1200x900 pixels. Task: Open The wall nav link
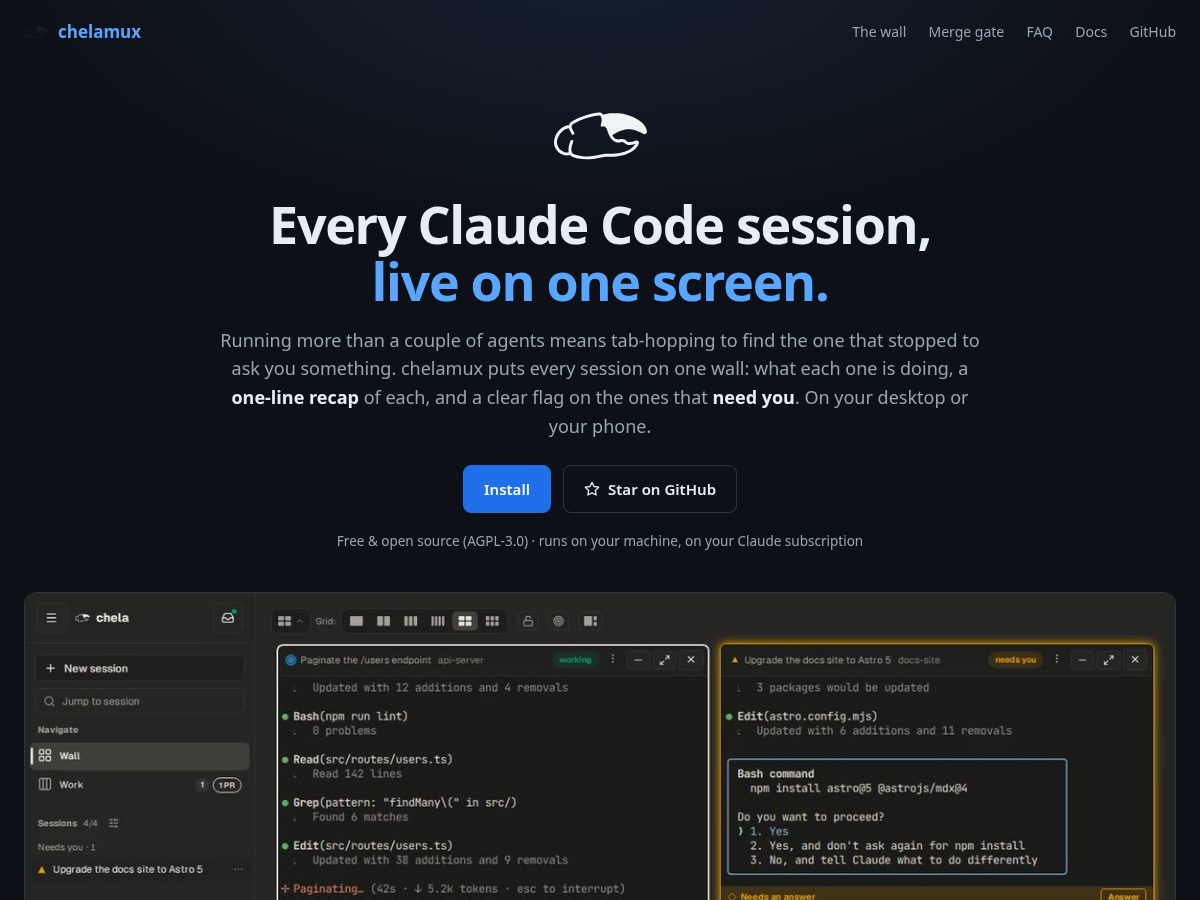pyautogui.click(x=879, y=32)
